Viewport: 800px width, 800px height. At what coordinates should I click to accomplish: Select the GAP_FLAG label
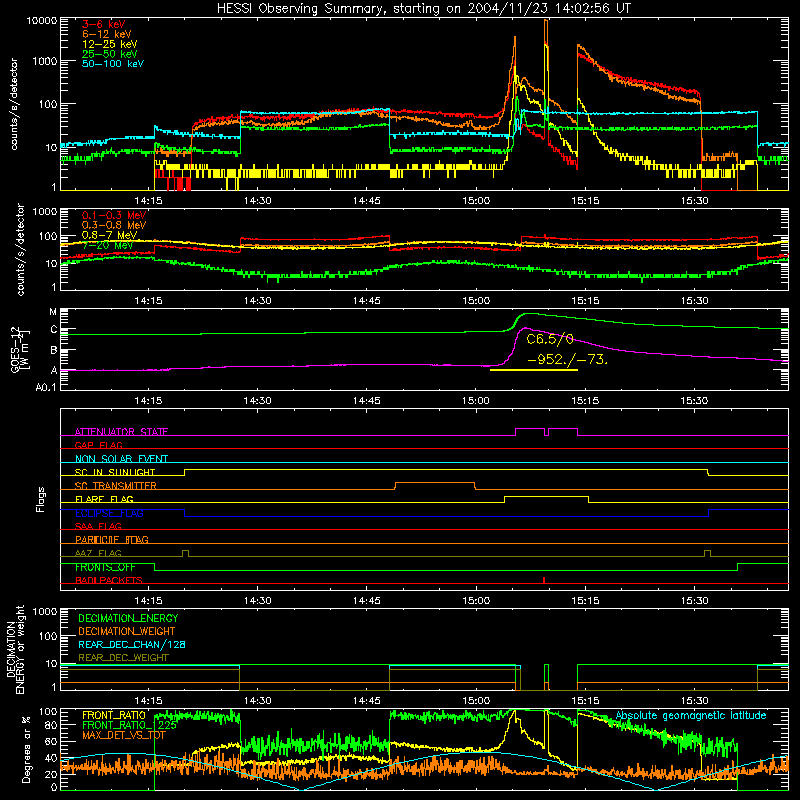[x=98, y=445]
